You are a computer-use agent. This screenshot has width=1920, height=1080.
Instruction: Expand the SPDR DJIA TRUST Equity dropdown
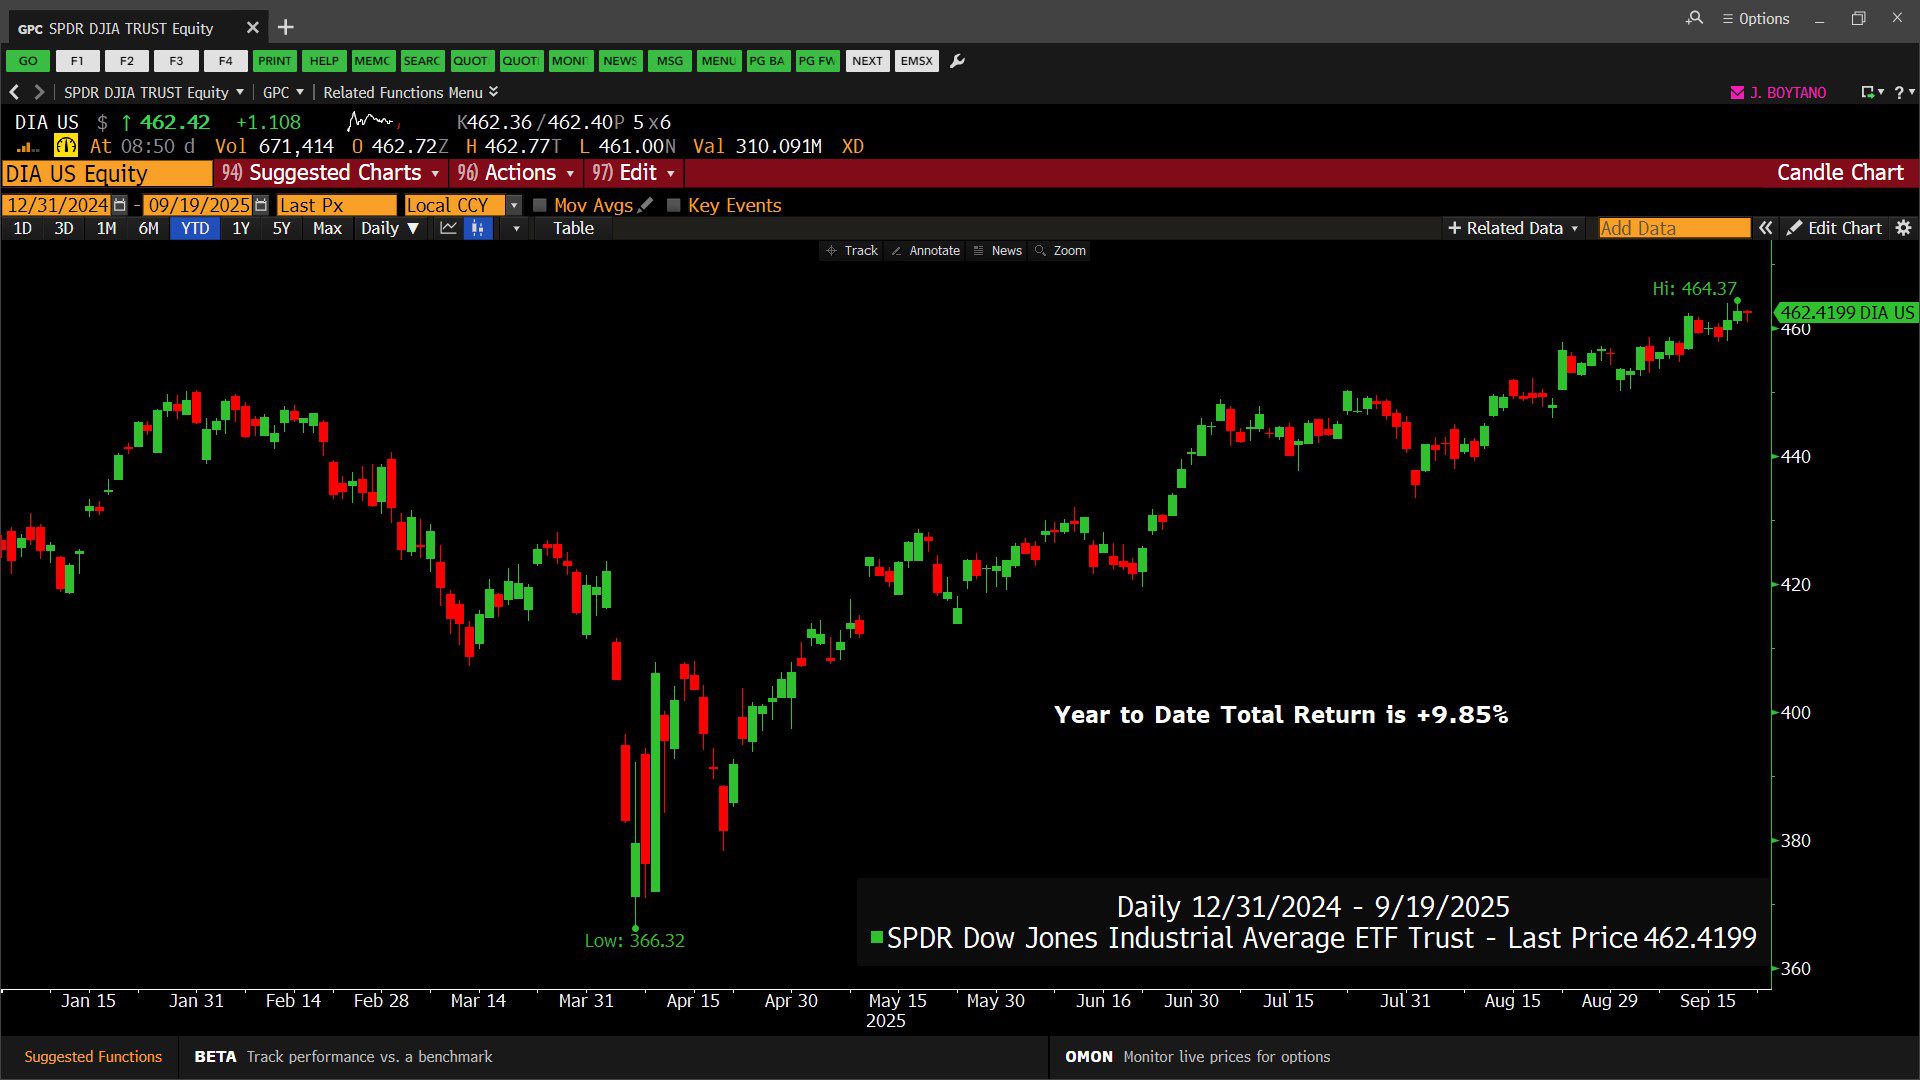pos(154,92)
